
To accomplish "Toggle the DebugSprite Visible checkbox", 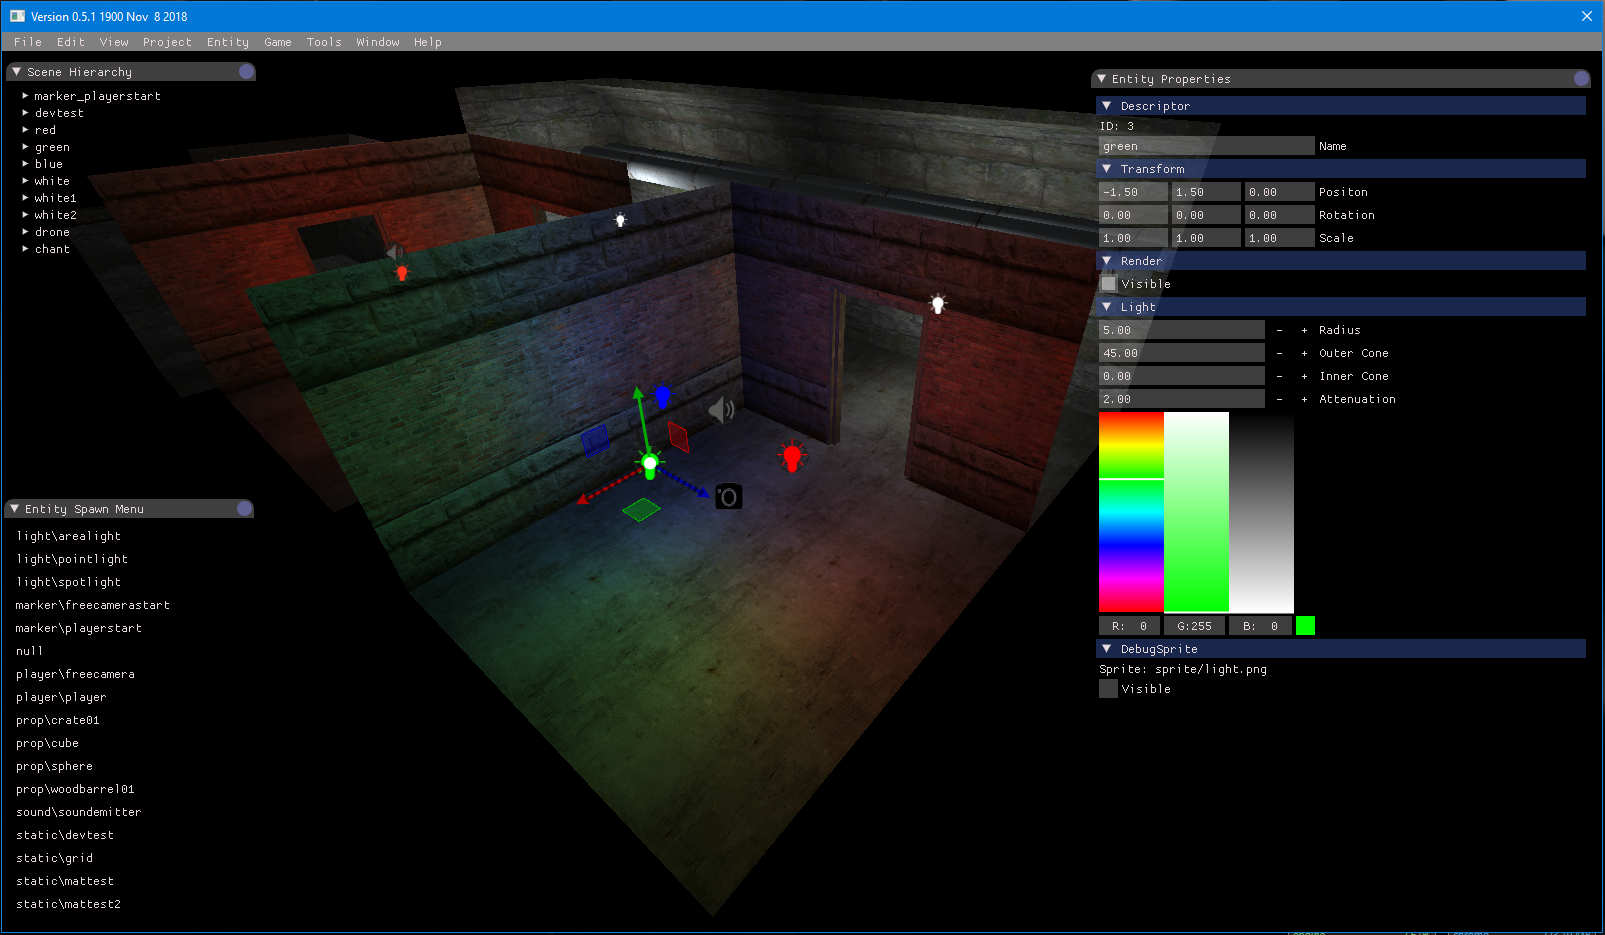I will tap(1108, 689).
